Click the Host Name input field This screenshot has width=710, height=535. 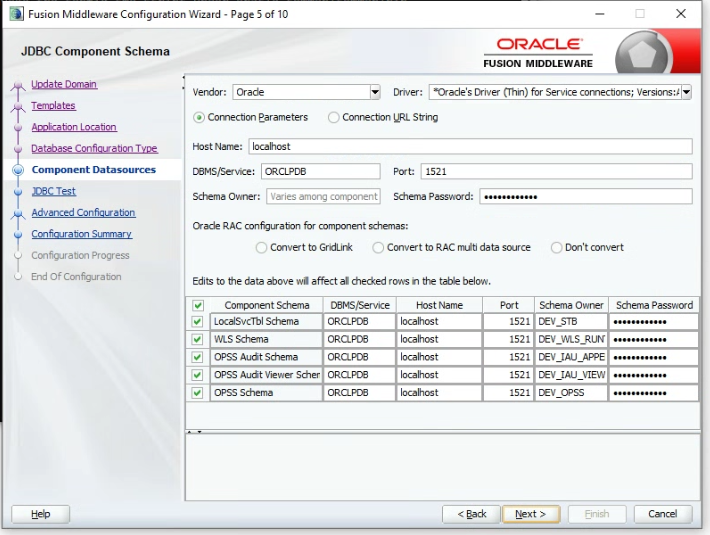(470, 147)
